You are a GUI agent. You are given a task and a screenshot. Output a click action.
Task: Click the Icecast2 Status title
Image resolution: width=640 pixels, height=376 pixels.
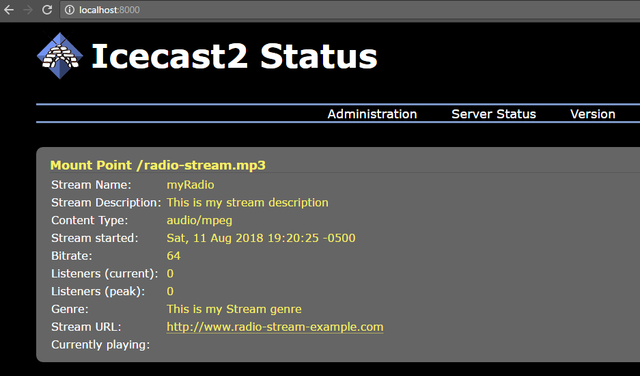[x=234, y=56]
